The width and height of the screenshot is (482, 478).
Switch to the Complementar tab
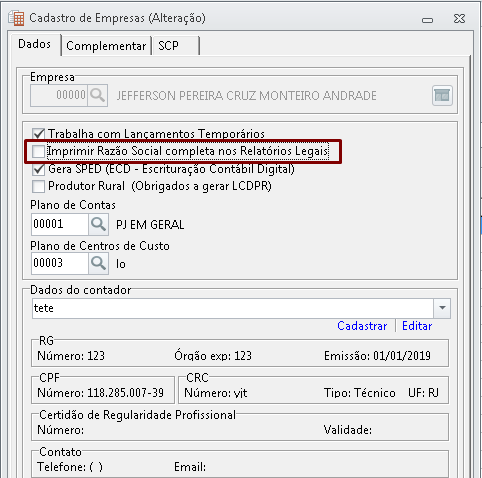point(106,46)
